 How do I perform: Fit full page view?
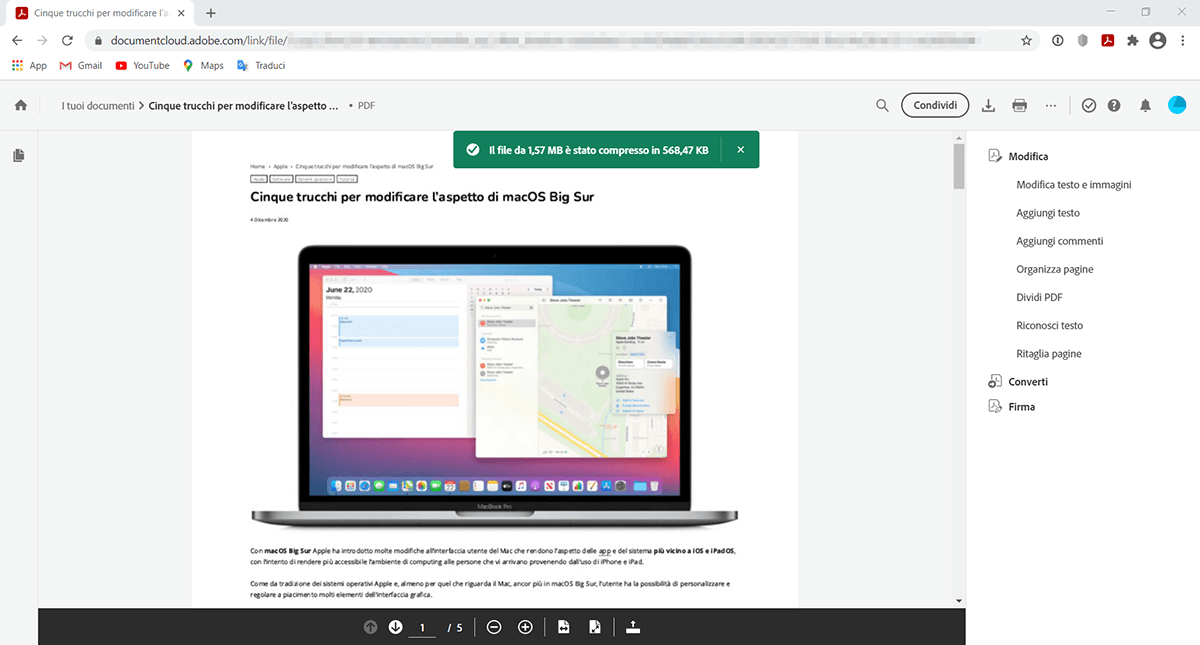(594, 627)
